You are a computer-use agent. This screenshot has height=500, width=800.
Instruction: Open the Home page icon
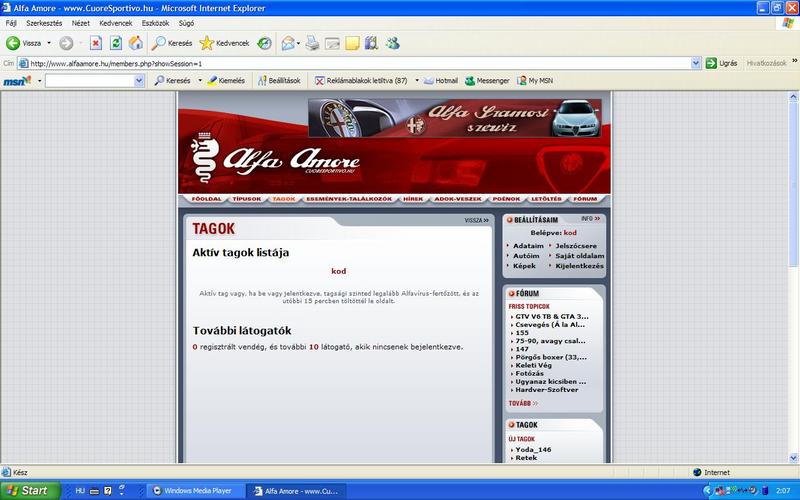click(136, 43)
